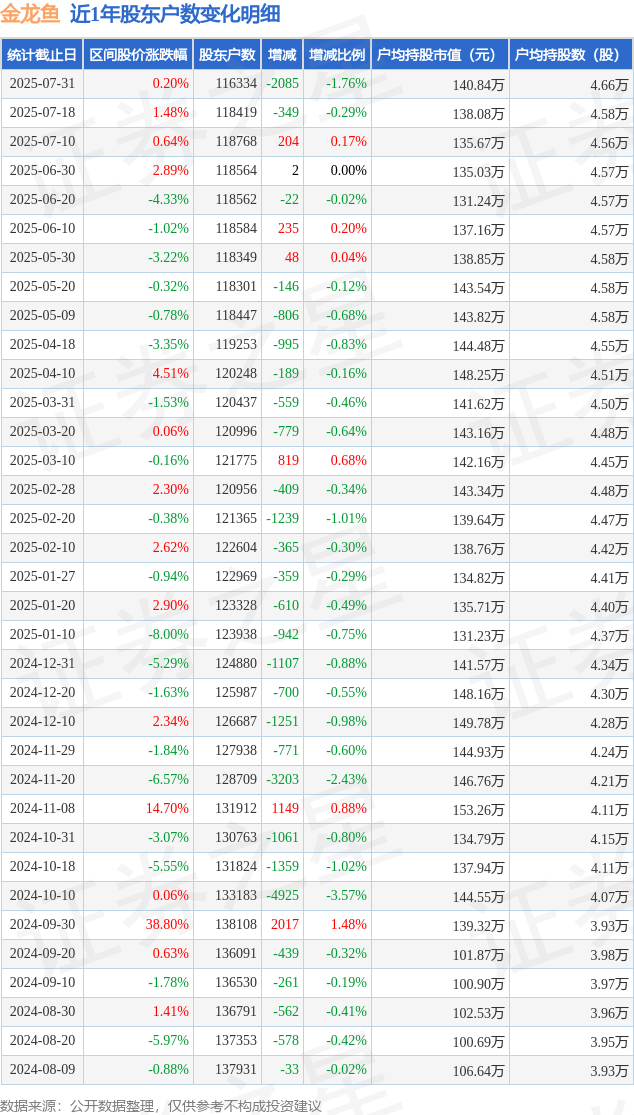Select the 增减 column header
This screenshot has height=1115, width=634.
point(281,54)
